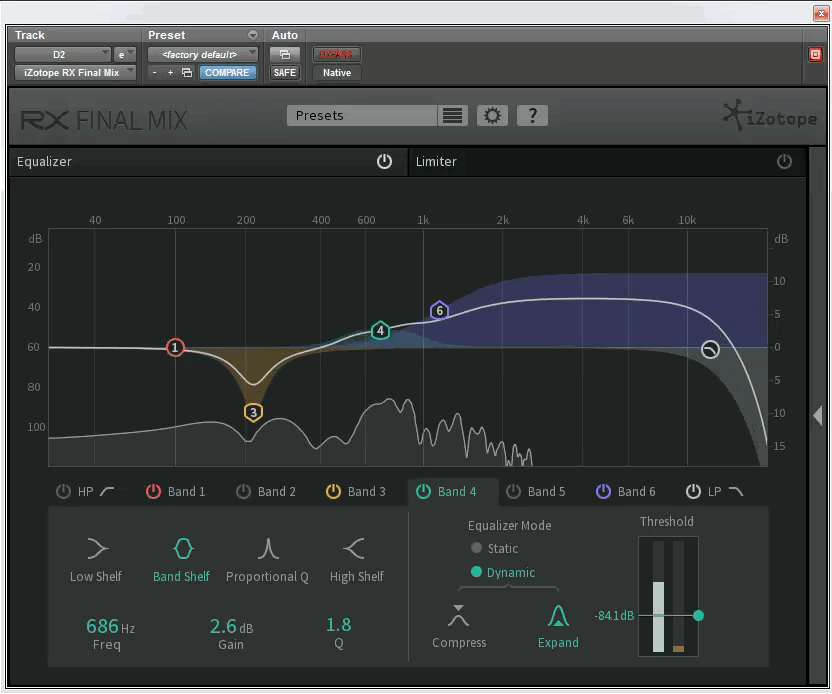Click the 1.8 Q value
The image size is (832, 694).
pyautogui.click(x=339, y=624)
